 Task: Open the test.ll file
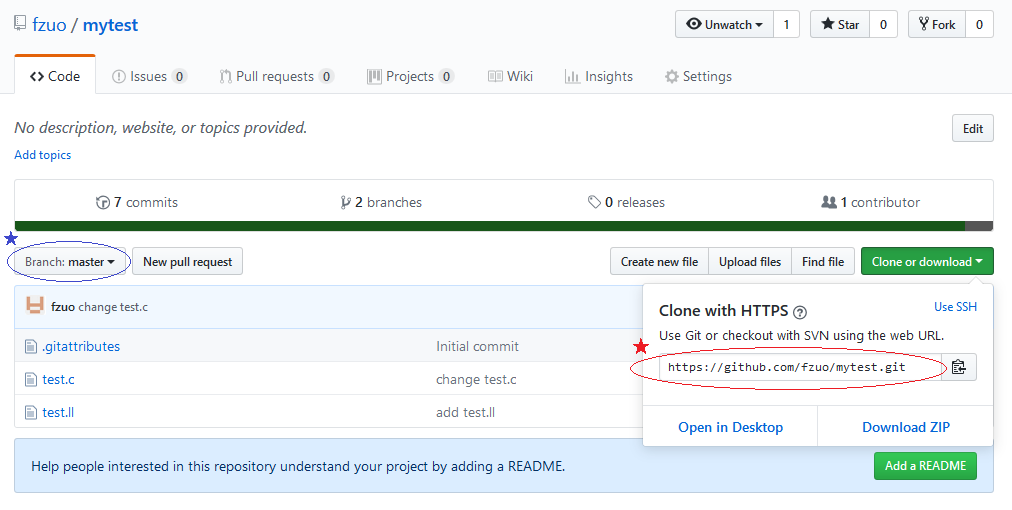click(x=58, y=413)
